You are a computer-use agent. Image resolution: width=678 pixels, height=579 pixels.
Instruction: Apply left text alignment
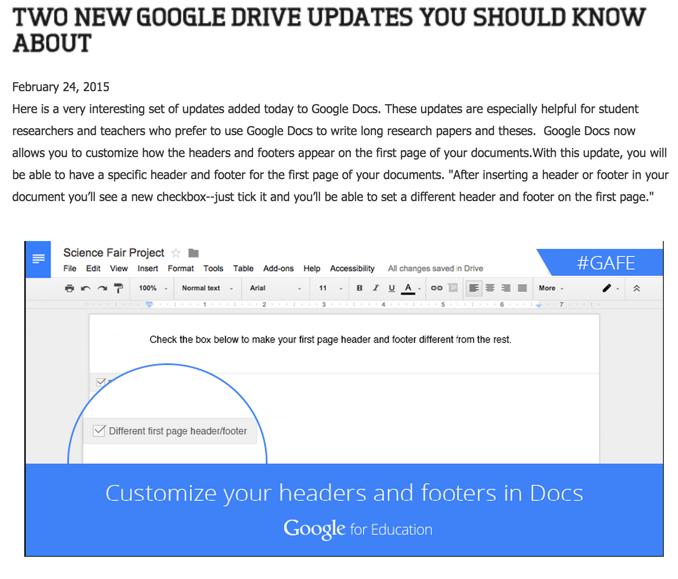pyautogui.click(x=473, y=288)
